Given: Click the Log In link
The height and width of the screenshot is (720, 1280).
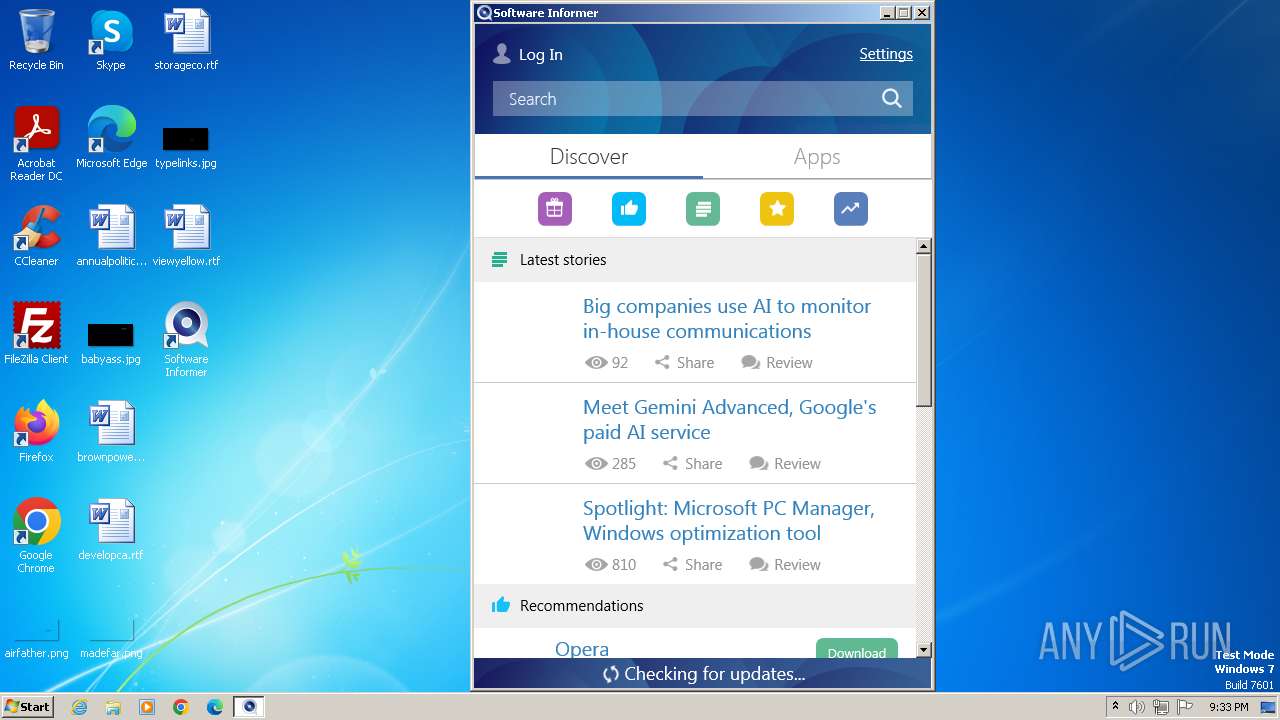Looking at the screenshot, I should pyautogui.click(x=540, y=55).
